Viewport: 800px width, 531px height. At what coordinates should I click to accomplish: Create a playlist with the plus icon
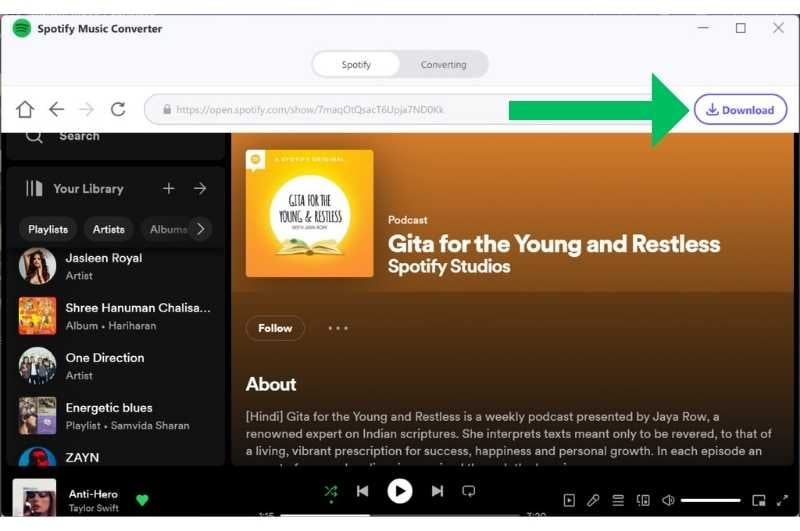coord(168,189)
